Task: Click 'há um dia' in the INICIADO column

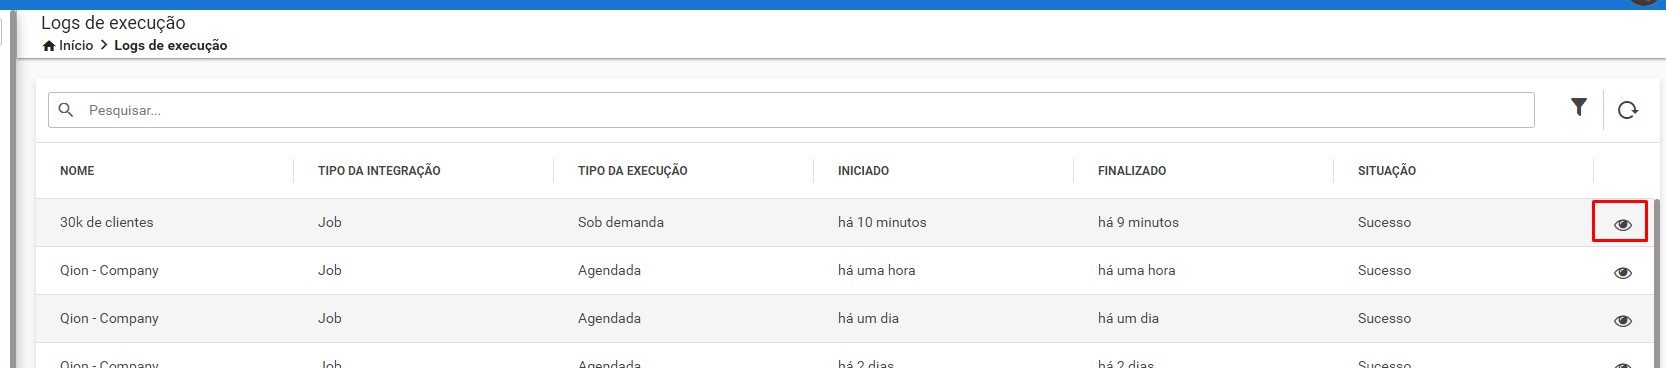Action: point(868,318)
